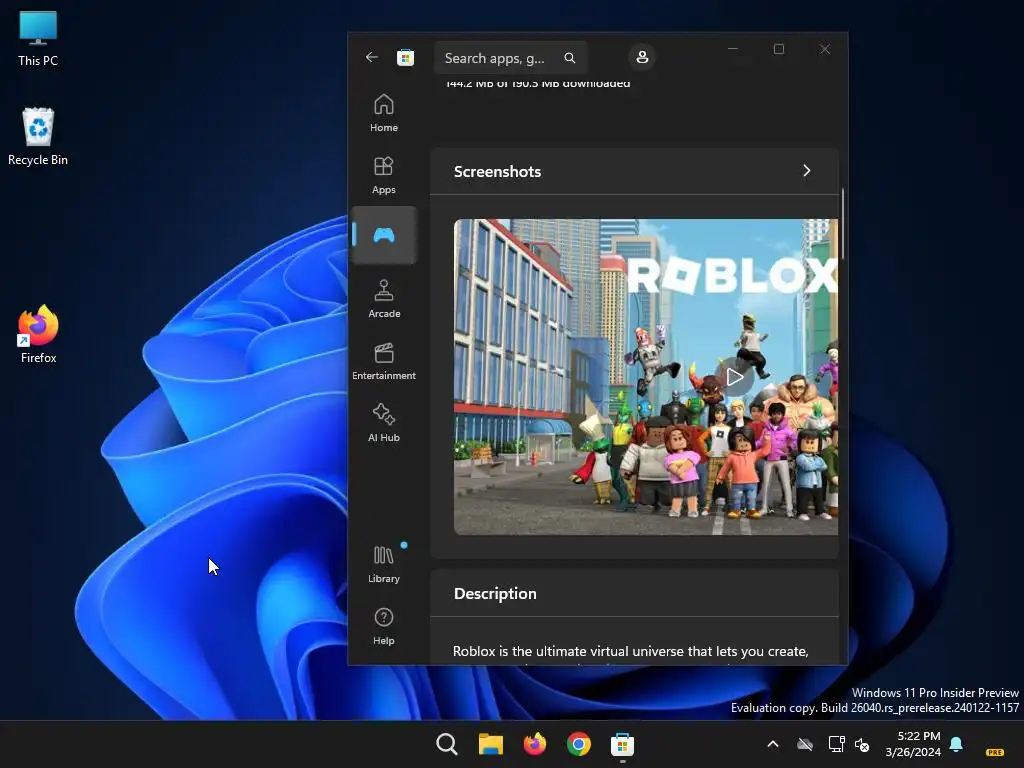The image size is (1024, 768).
Task: Click the muted volume tray icon
Action: [862, 744]
